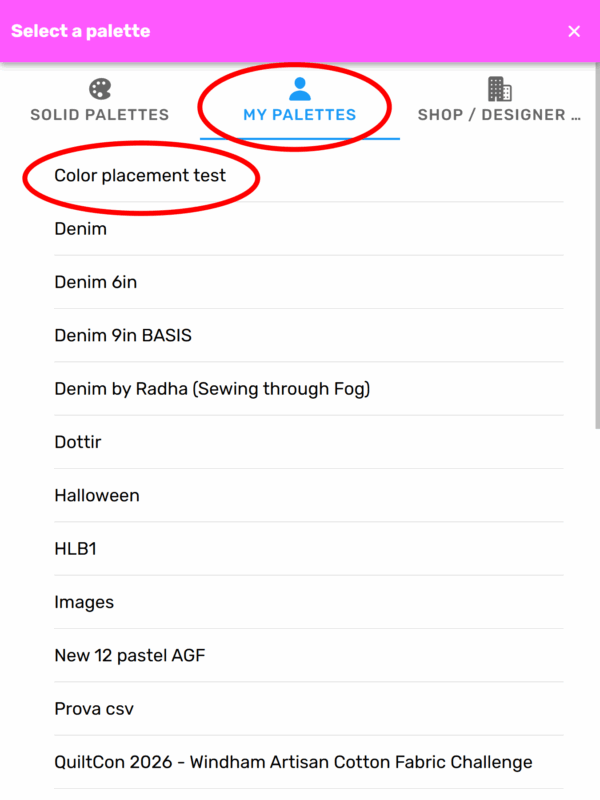Open Denim by Radha (Sewing through Fog)
The width and height of the screenshot is (600, 800).
(x=212, y=389)
